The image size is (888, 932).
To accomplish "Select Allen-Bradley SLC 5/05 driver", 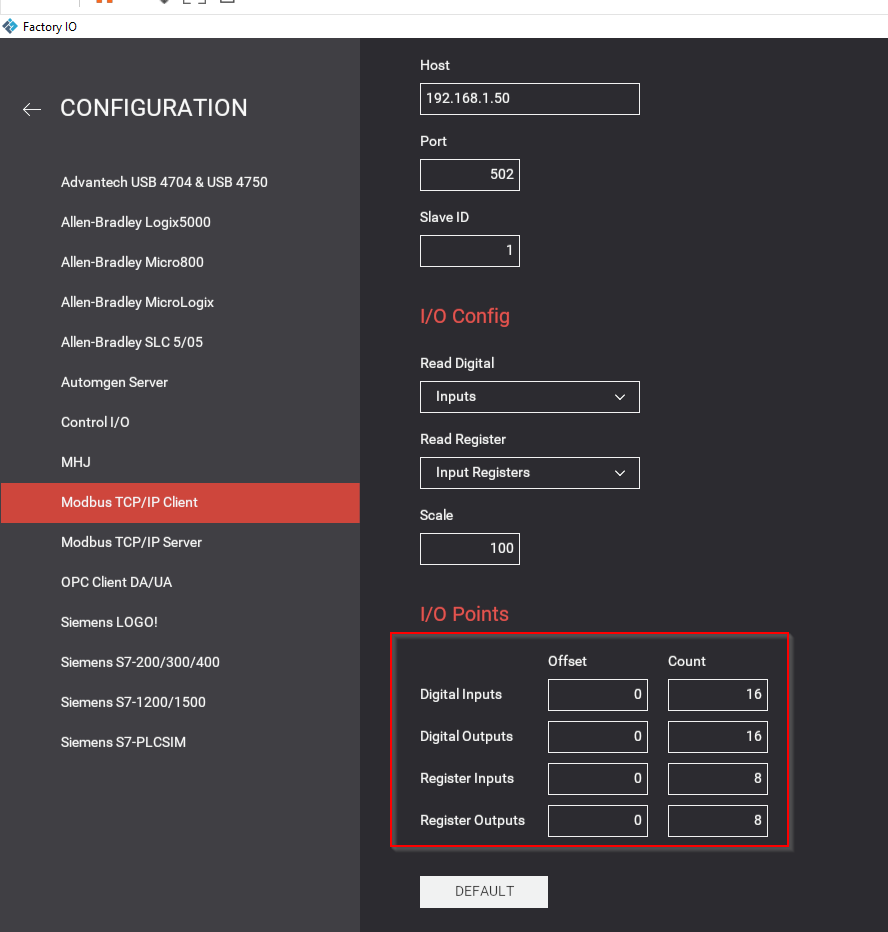I will coord(132,342).
